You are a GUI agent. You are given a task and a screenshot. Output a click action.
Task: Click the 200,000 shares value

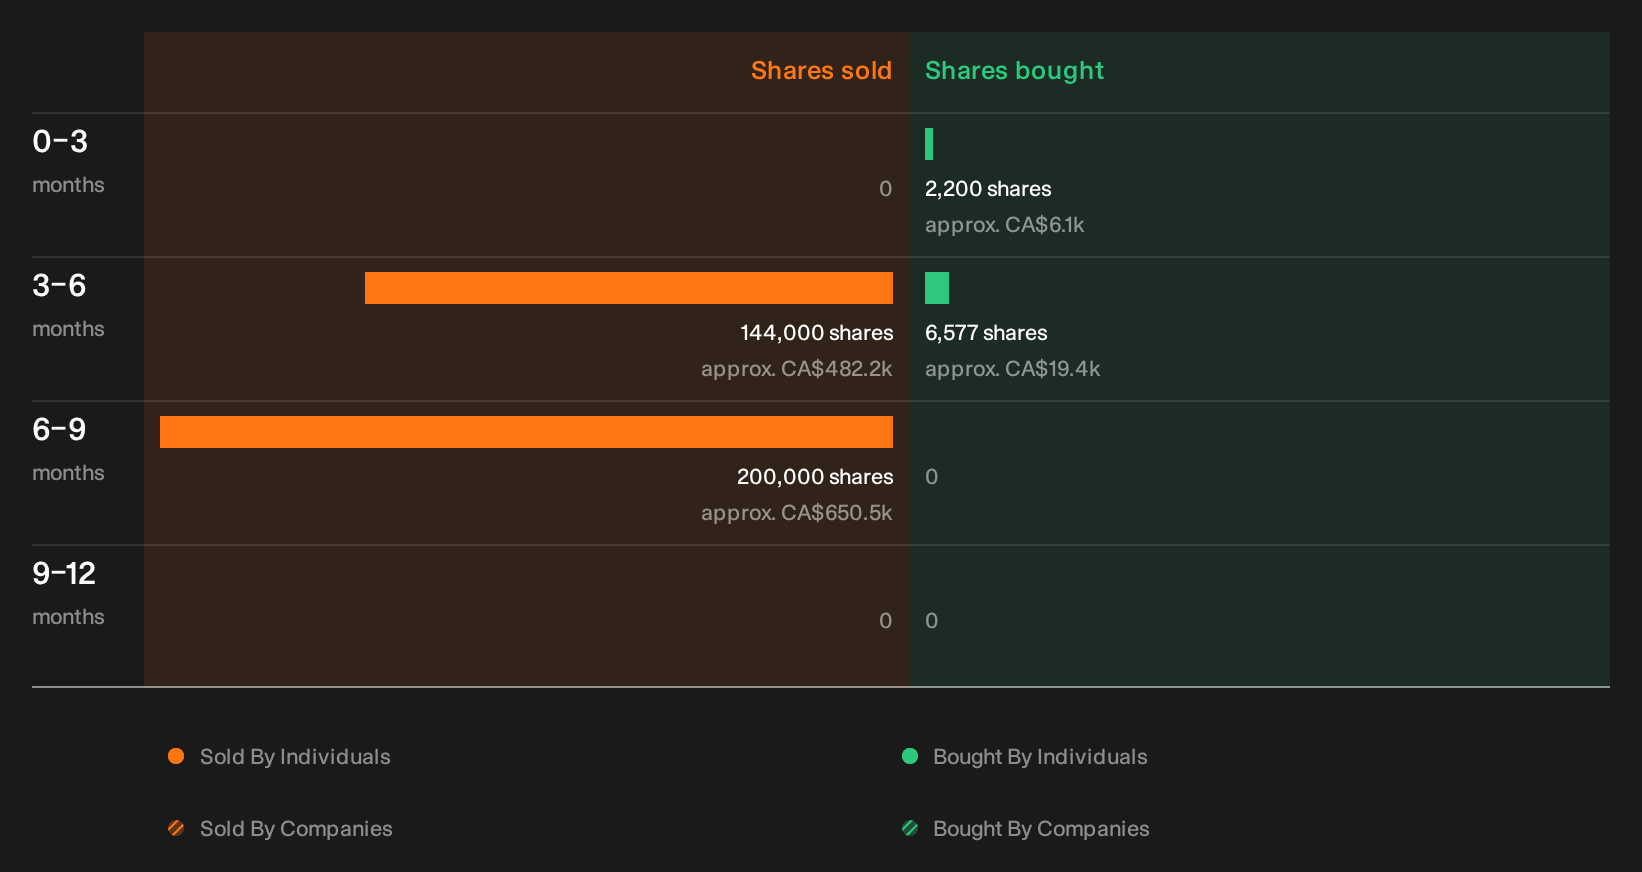point(815,477)
